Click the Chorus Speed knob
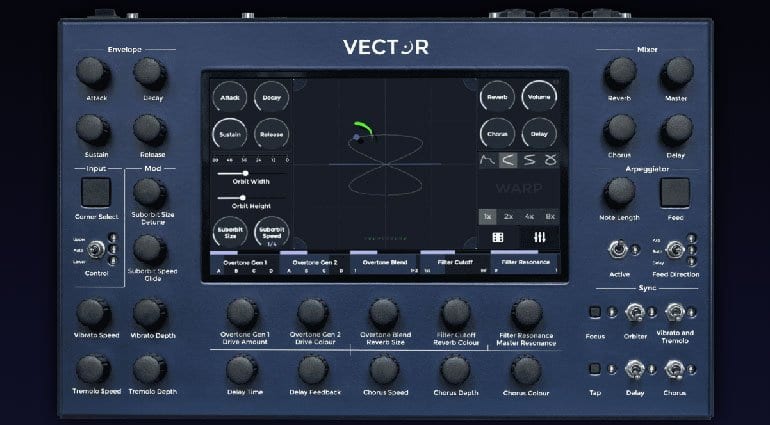 pos(385,370)
